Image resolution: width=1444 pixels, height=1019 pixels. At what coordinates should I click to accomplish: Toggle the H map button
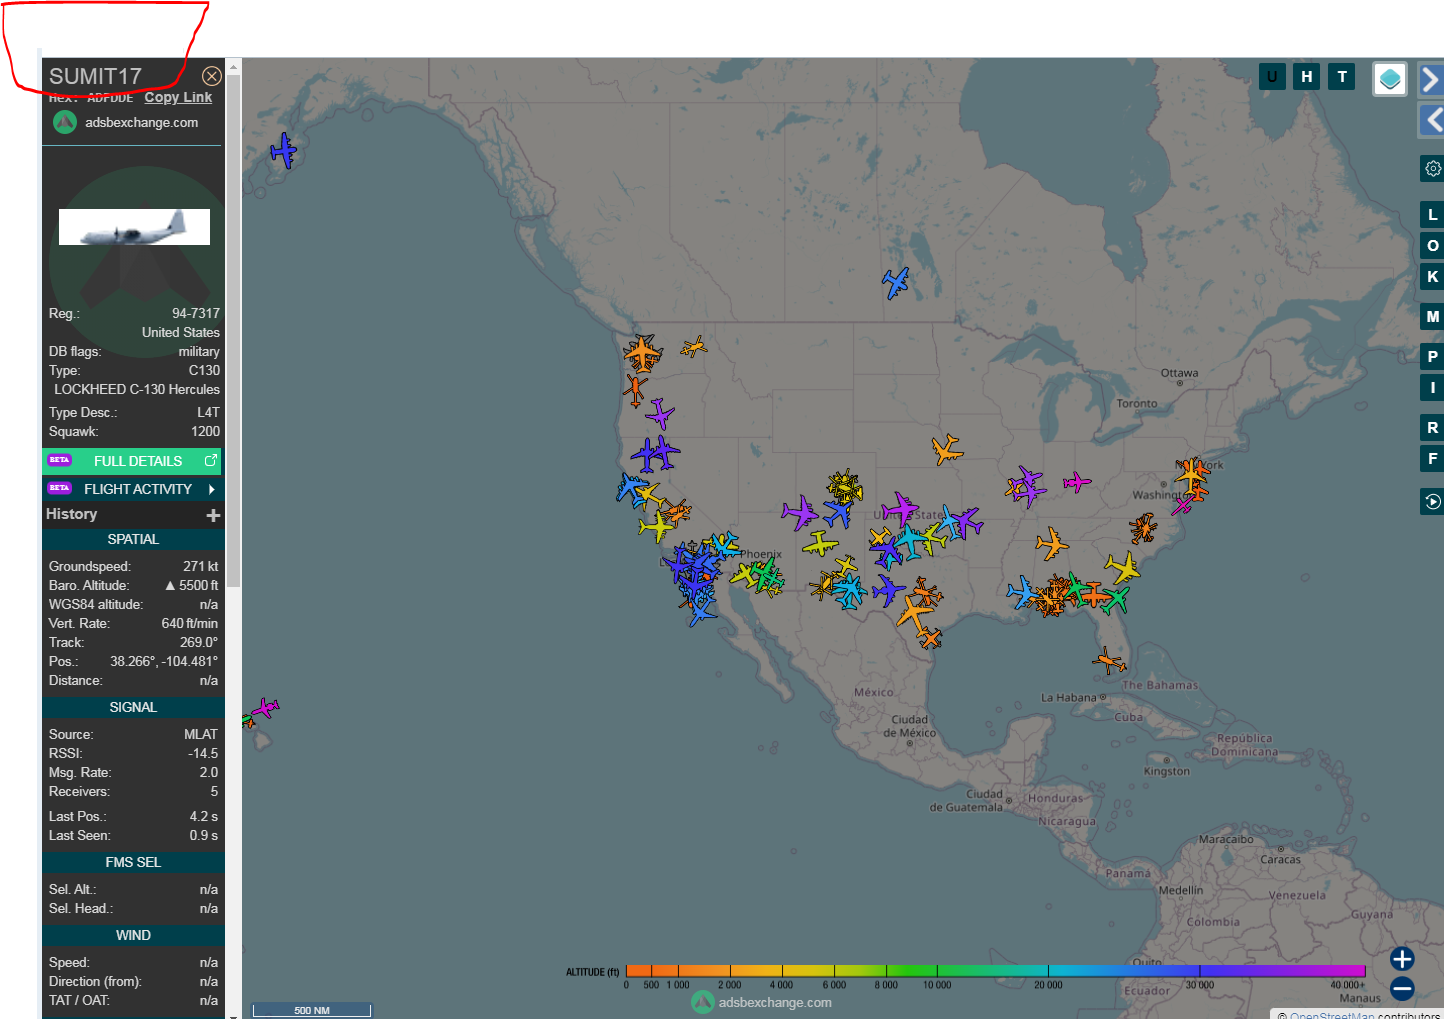pos(1306,76)
